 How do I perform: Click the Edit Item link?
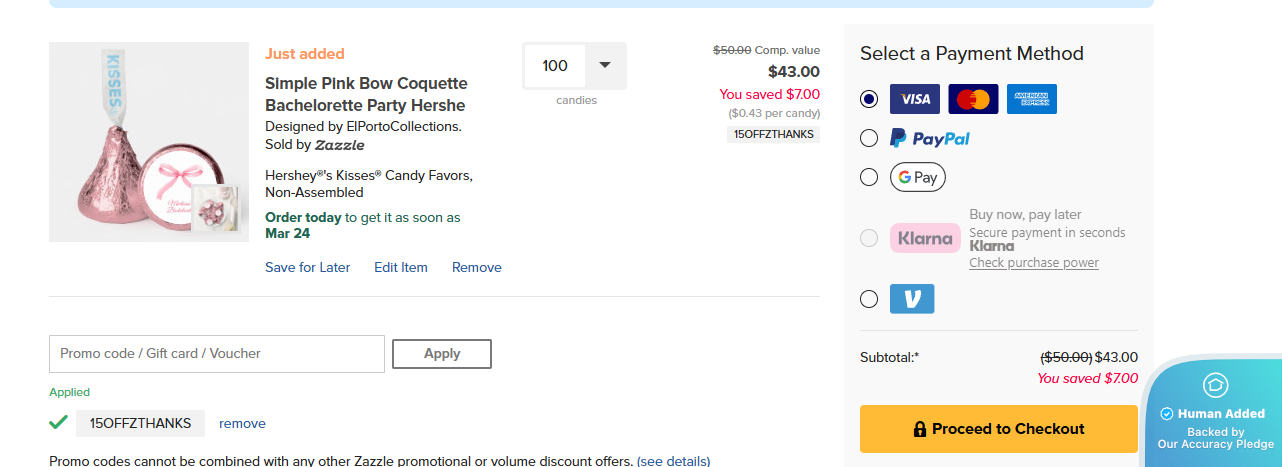400,267
